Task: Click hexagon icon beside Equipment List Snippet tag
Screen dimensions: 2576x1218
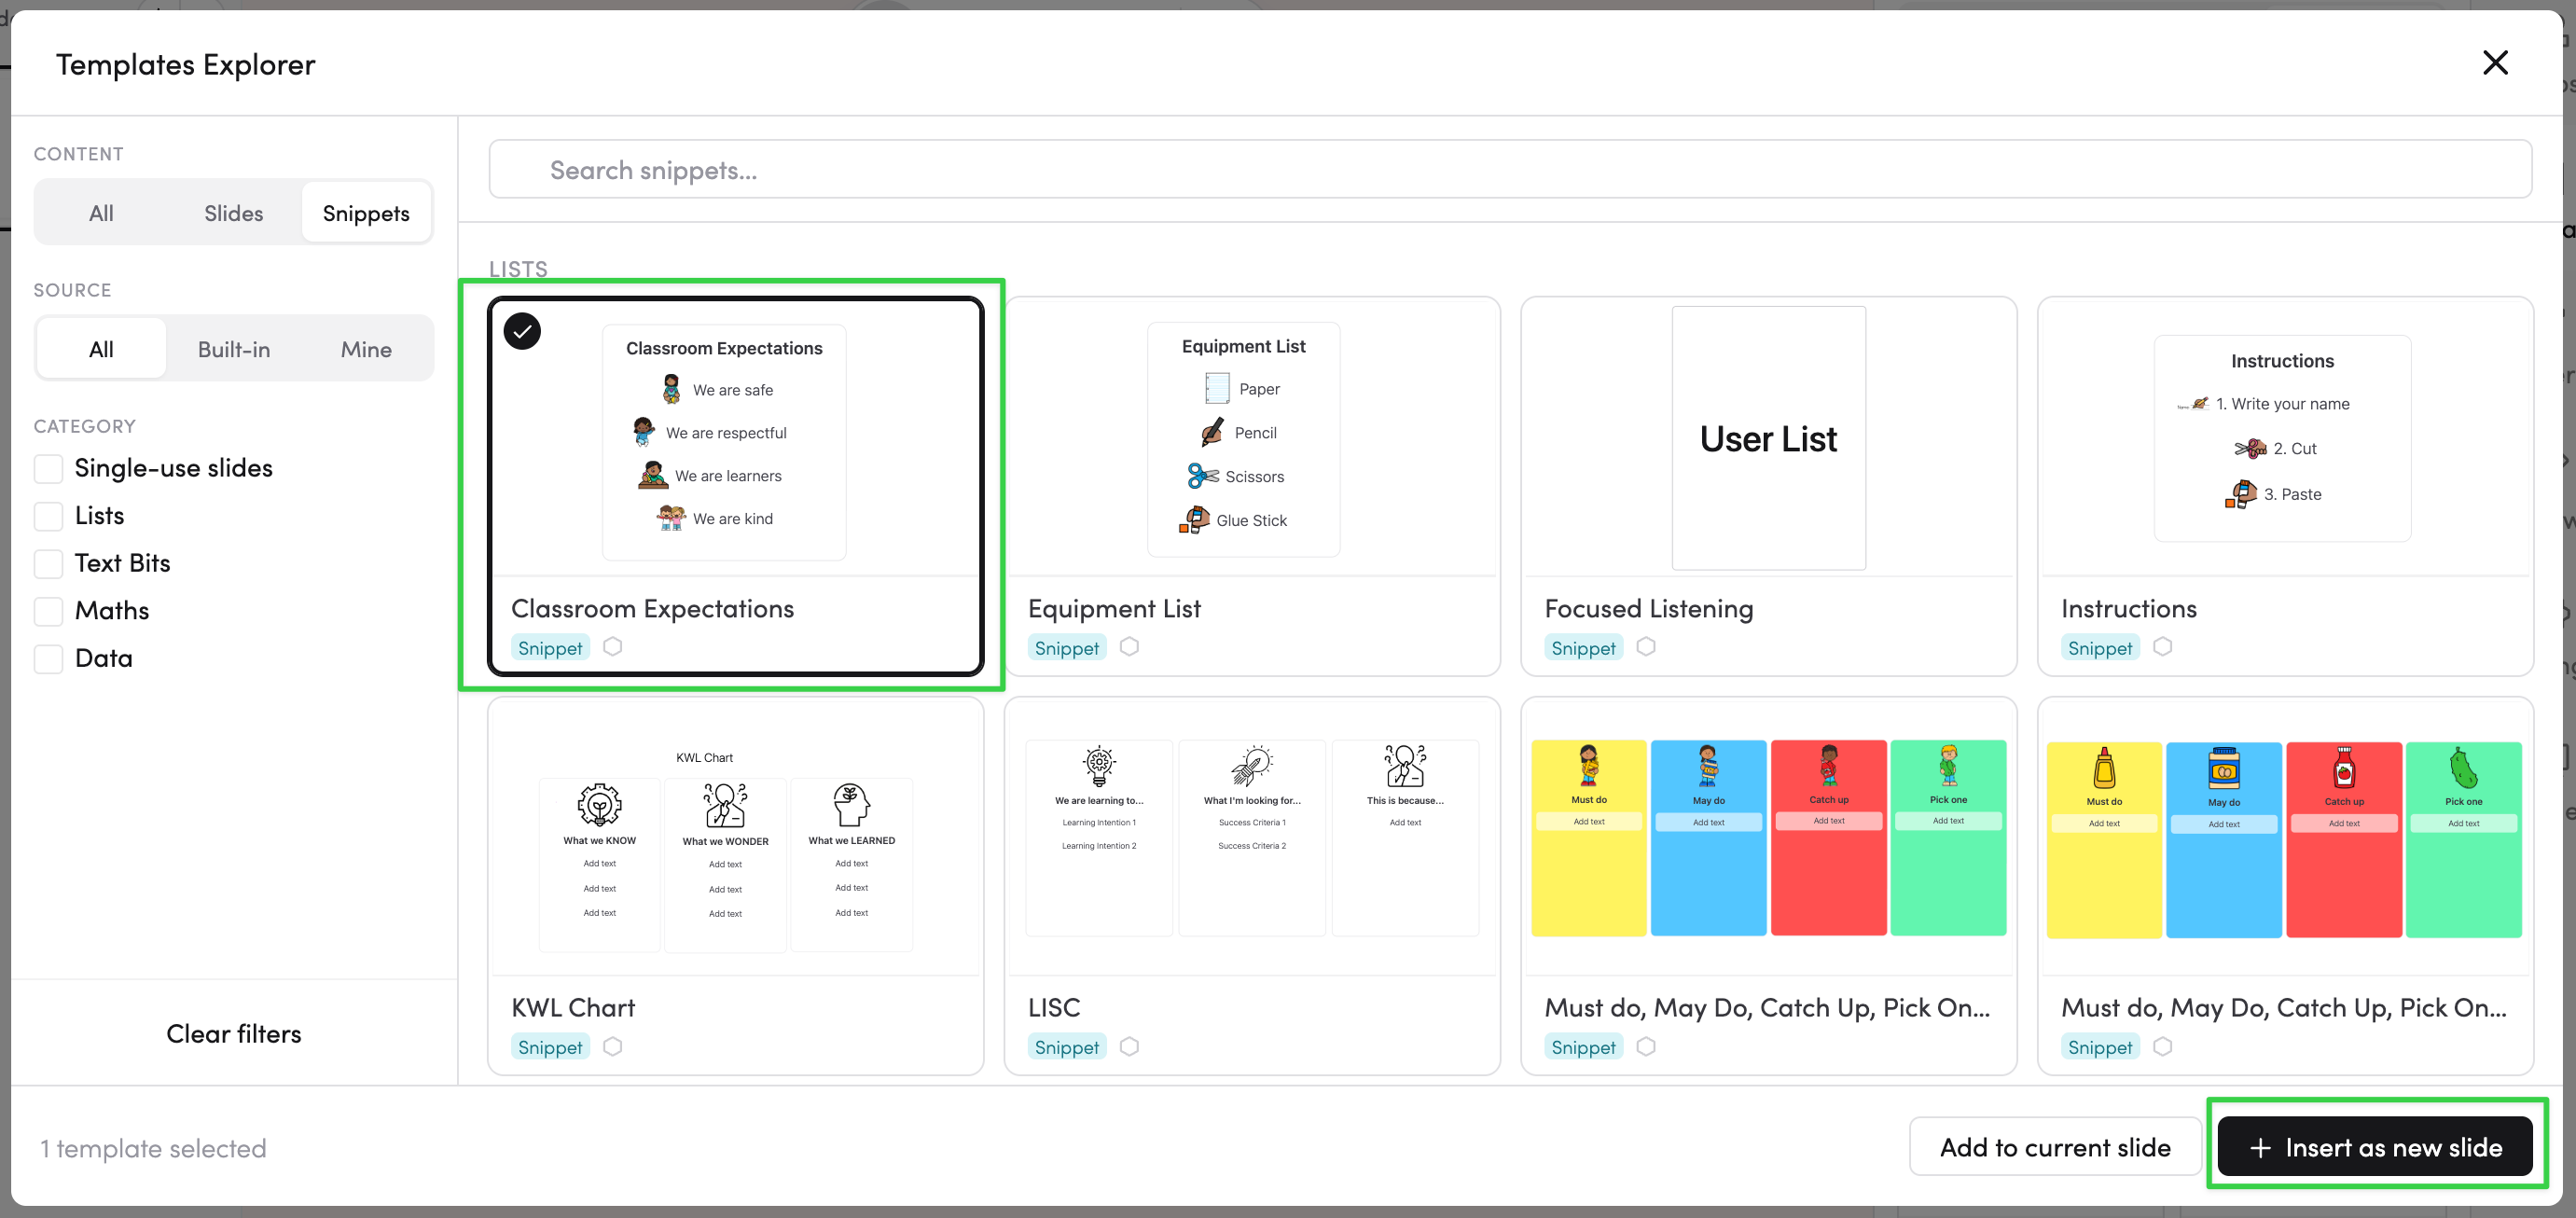Action: tap(1129, 647)
